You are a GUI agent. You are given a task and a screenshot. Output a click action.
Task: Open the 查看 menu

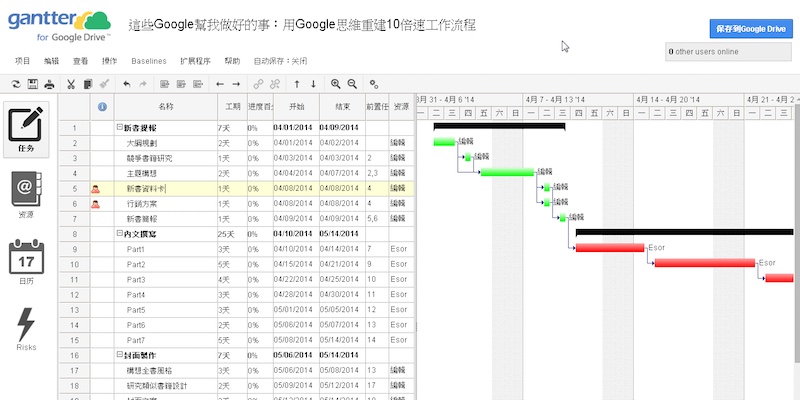click(80, 61)
